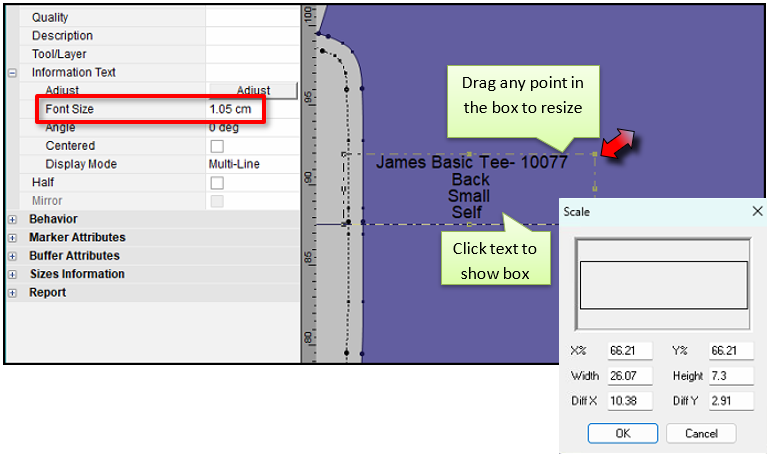This screenshot has width=767, height=454.
Task: Click Cancel in the Scale dialog
Action: (x=700, y=433)
